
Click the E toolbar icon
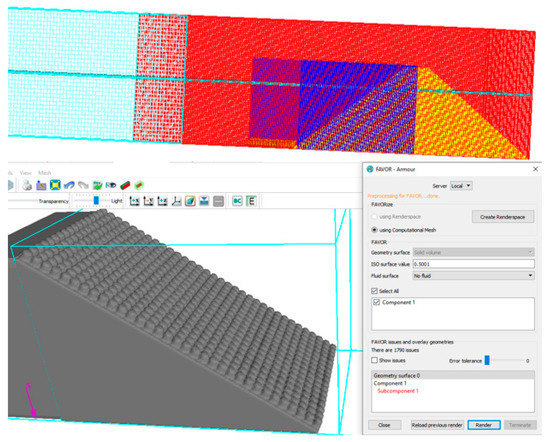(251, 201)
